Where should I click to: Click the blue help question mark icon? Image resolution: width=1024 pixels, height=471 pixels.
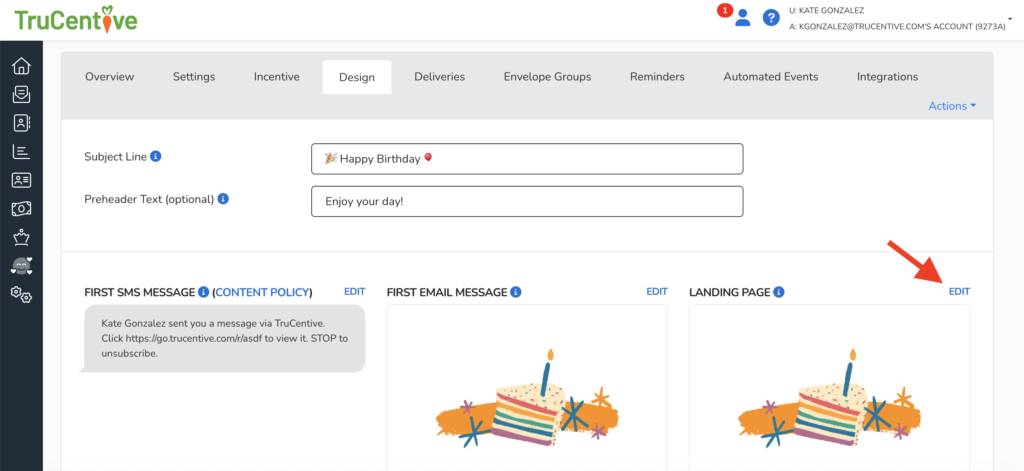[x=771, y=18]
